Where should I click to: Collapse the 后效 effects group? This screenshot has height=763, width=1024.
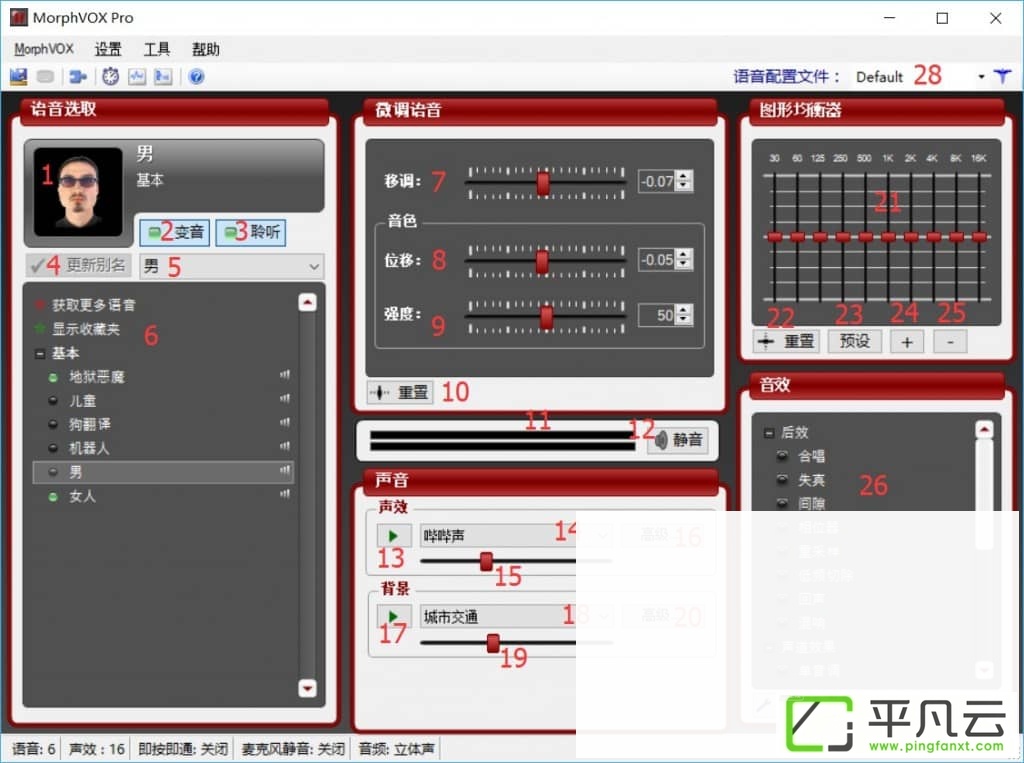[x=769, y=432]
